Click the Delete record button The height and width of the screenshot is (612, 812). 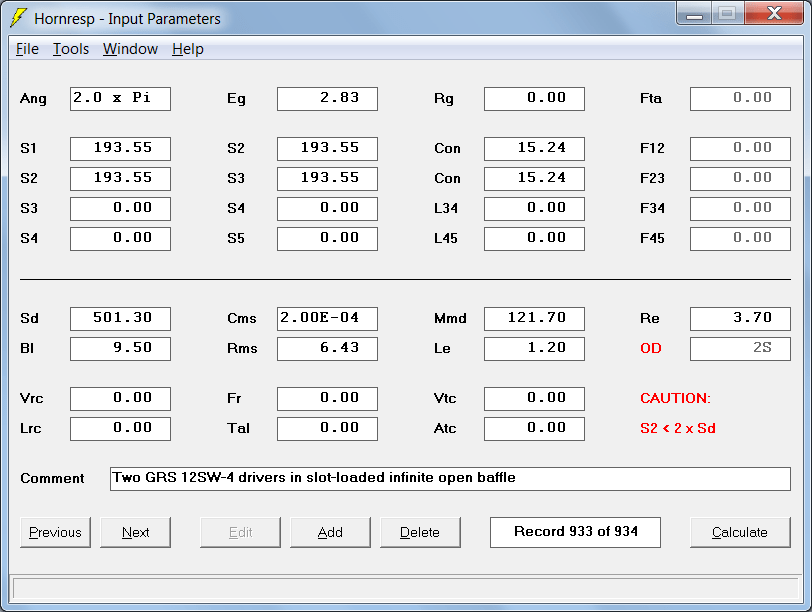click(x=420, y=532)
